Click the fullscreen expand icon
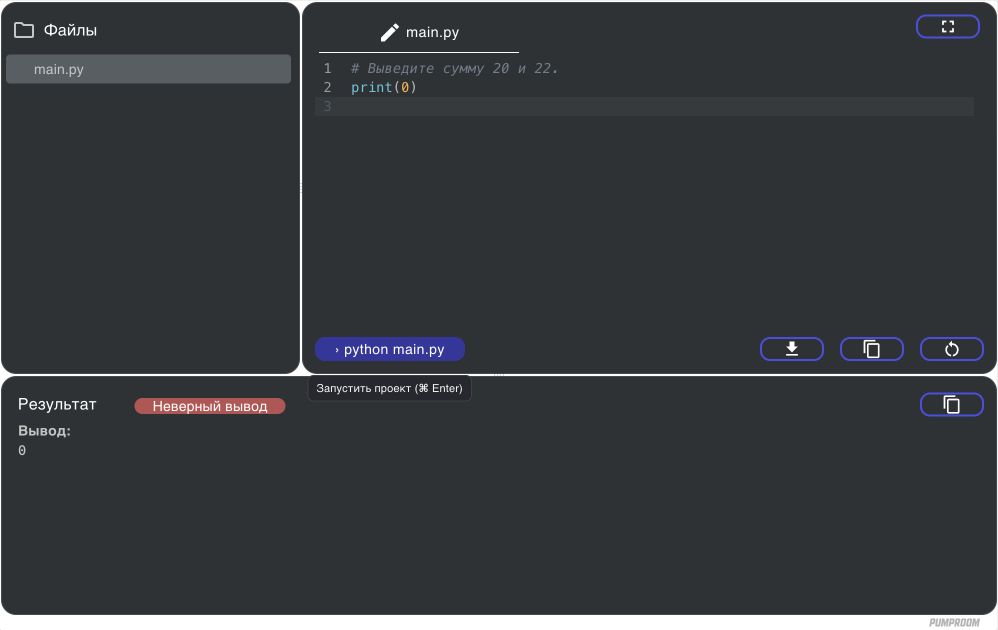The image size is (998, 630). 948,27
